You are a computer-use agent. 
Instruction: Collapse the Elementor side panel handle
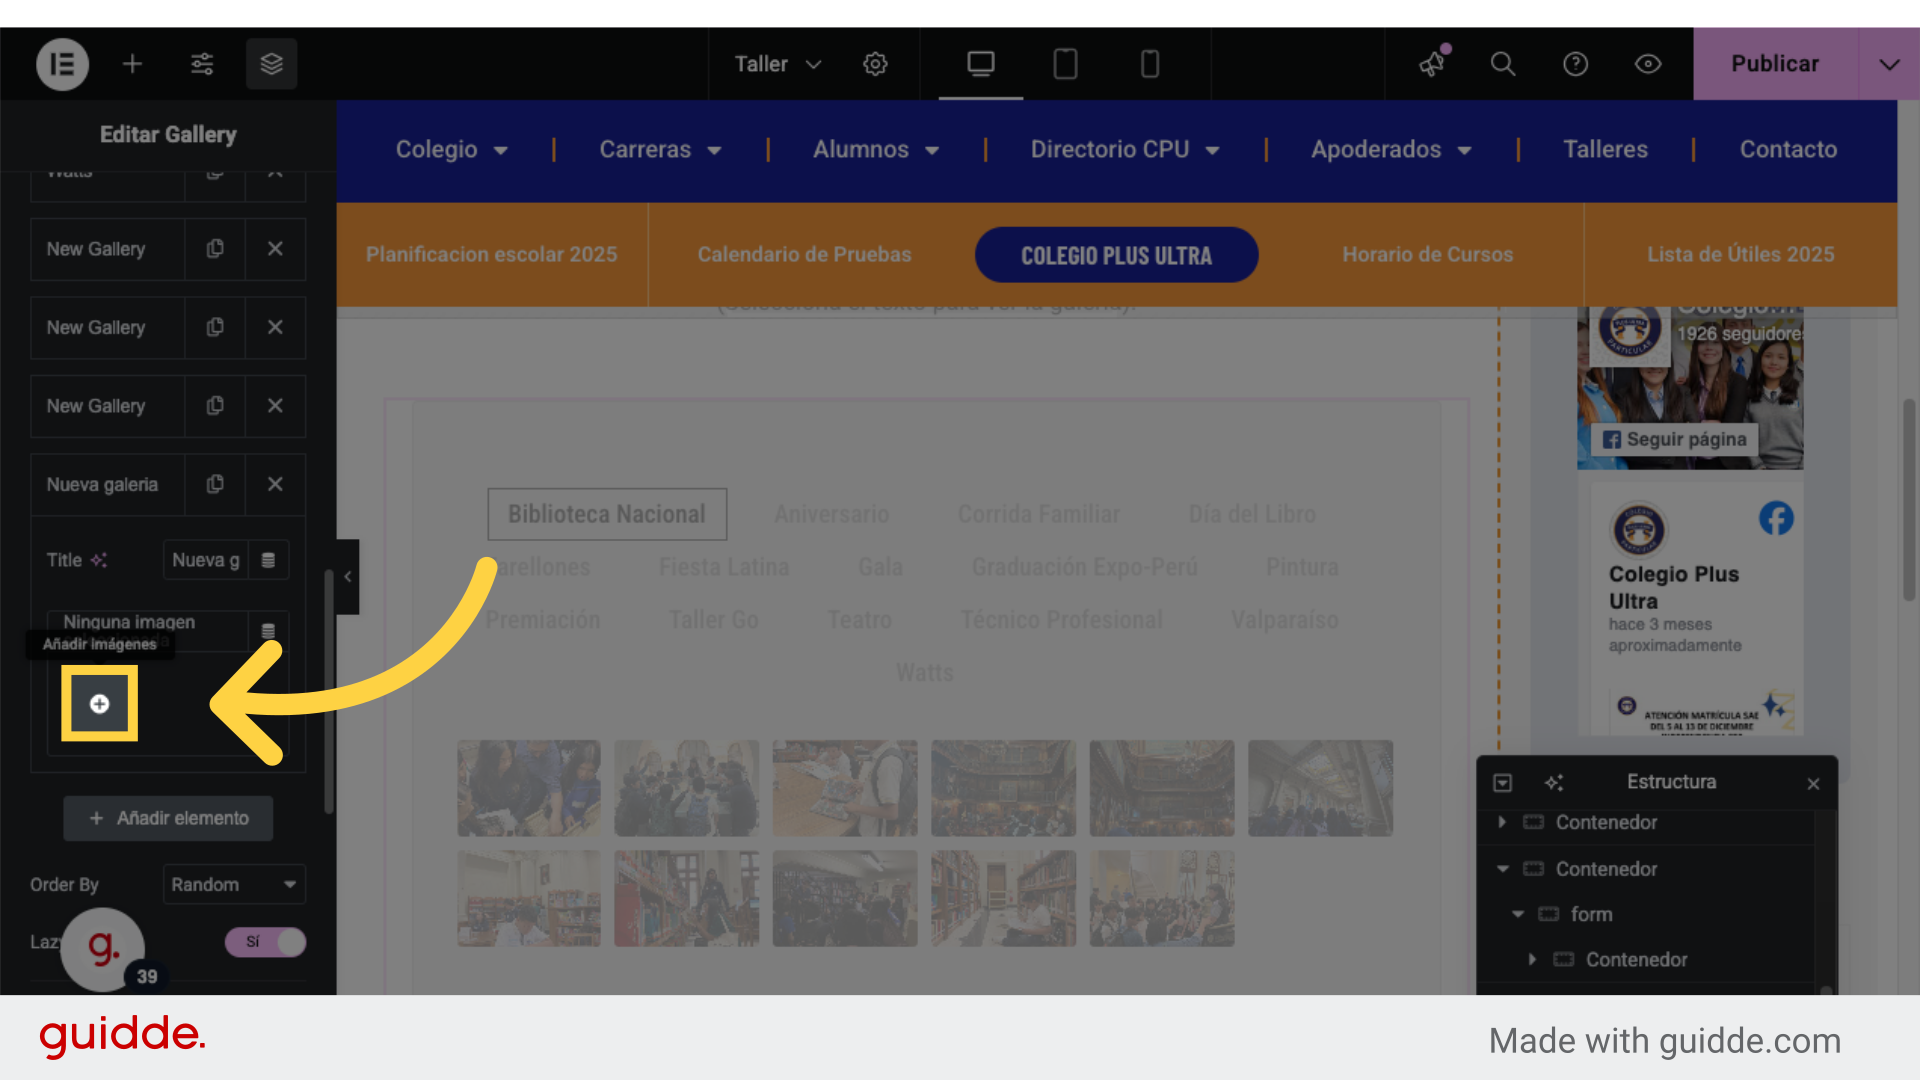(x=347, y=576)
